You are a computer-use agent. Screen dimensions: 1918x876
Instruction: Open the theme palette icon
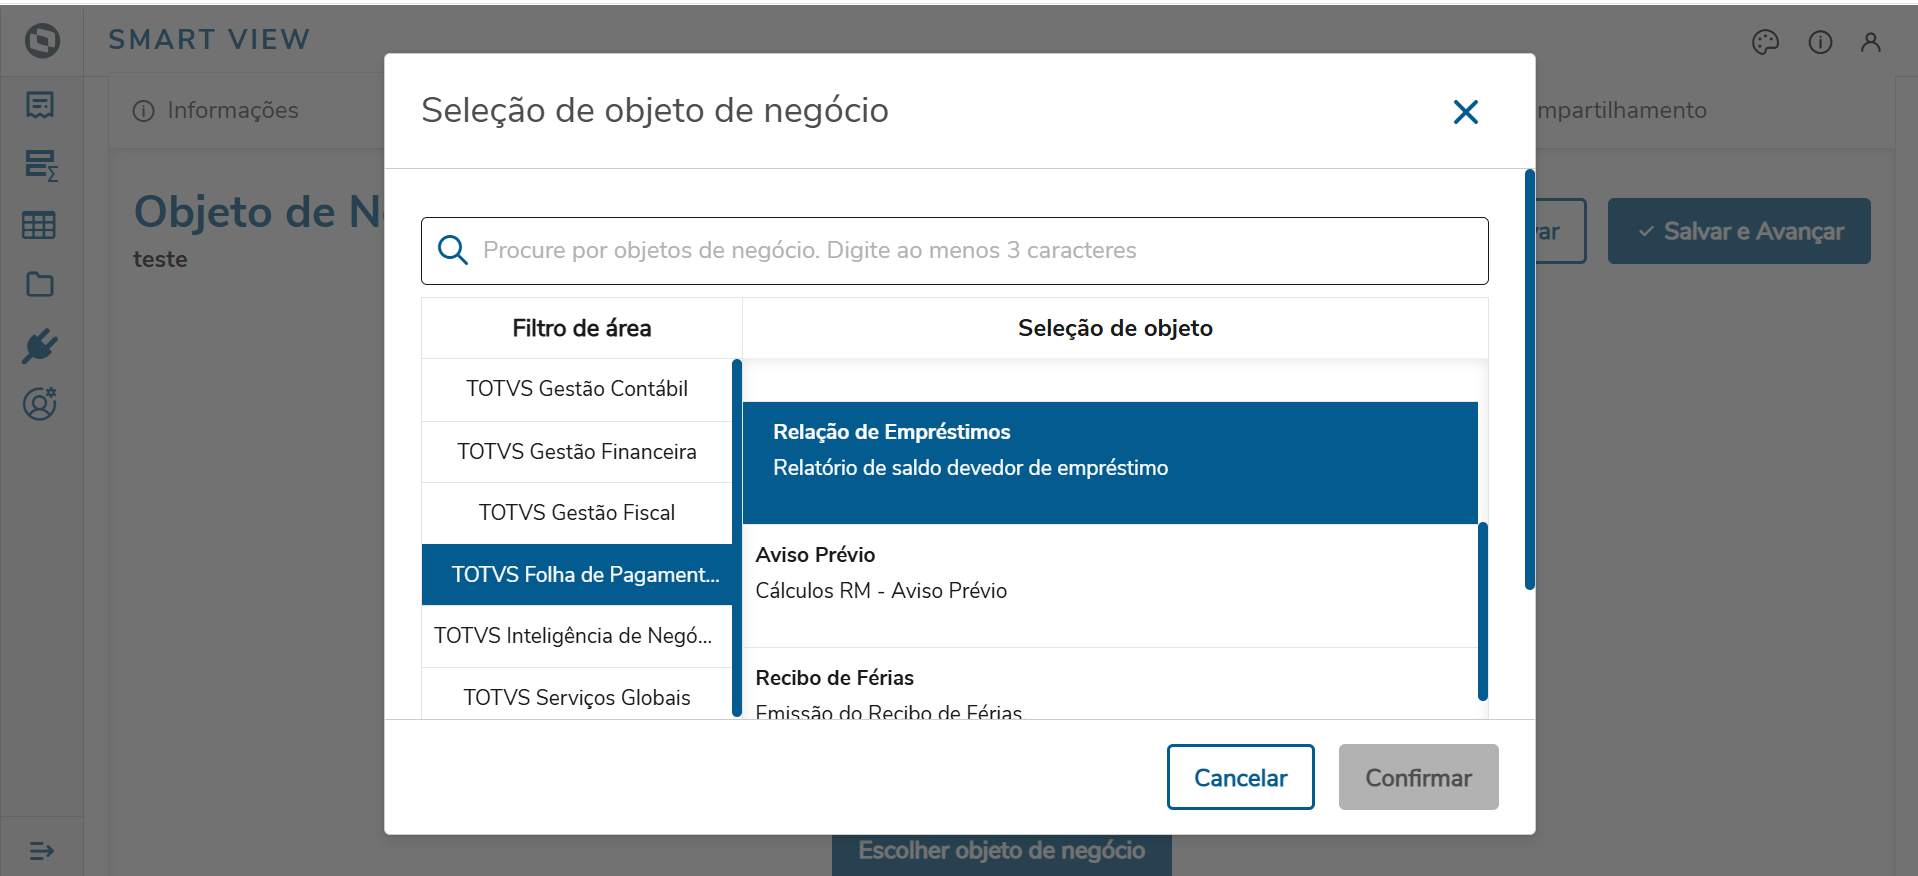pos(1765,42)
